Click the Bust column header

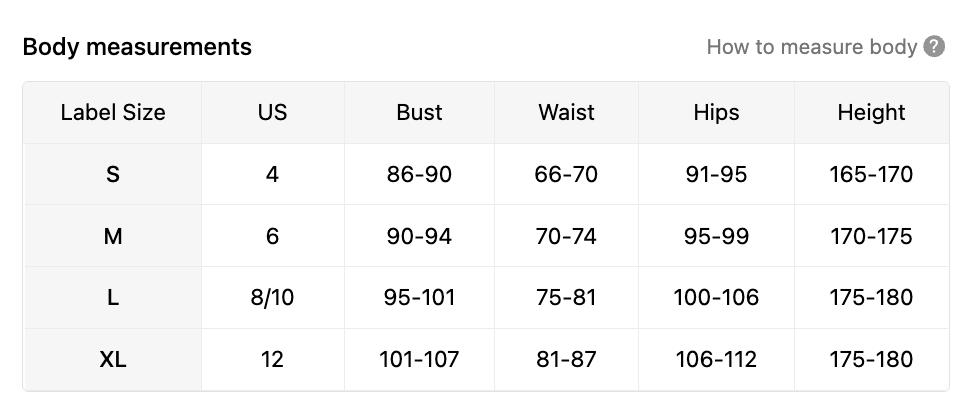click(x=419, y=113)
